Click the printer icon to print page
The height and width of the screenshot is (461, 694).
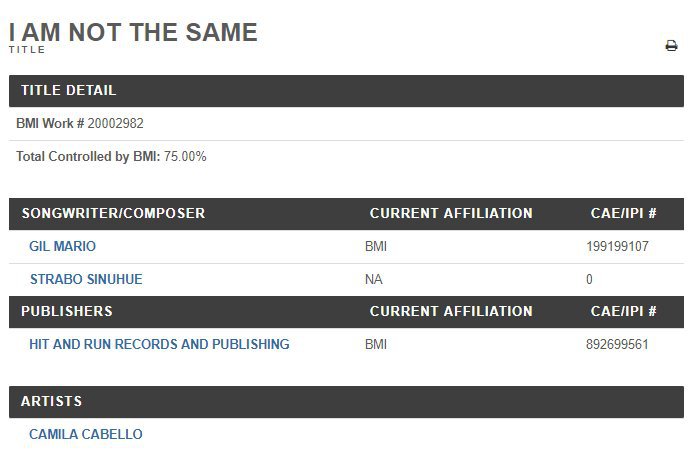[671, 46]
